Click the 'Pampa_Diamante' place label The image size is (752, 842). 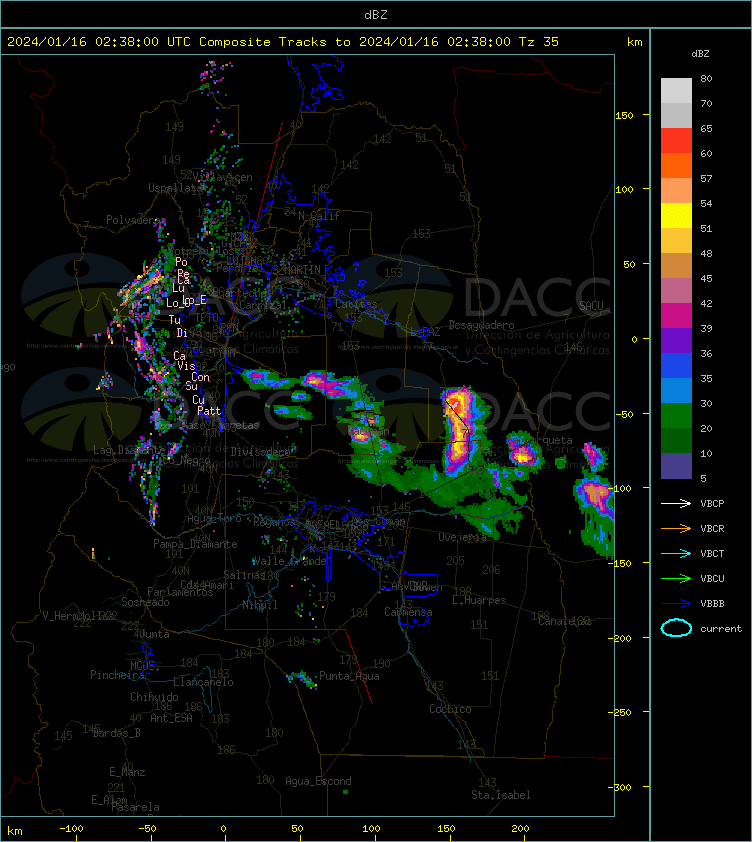pyautogui.click(x=195, y=543)
